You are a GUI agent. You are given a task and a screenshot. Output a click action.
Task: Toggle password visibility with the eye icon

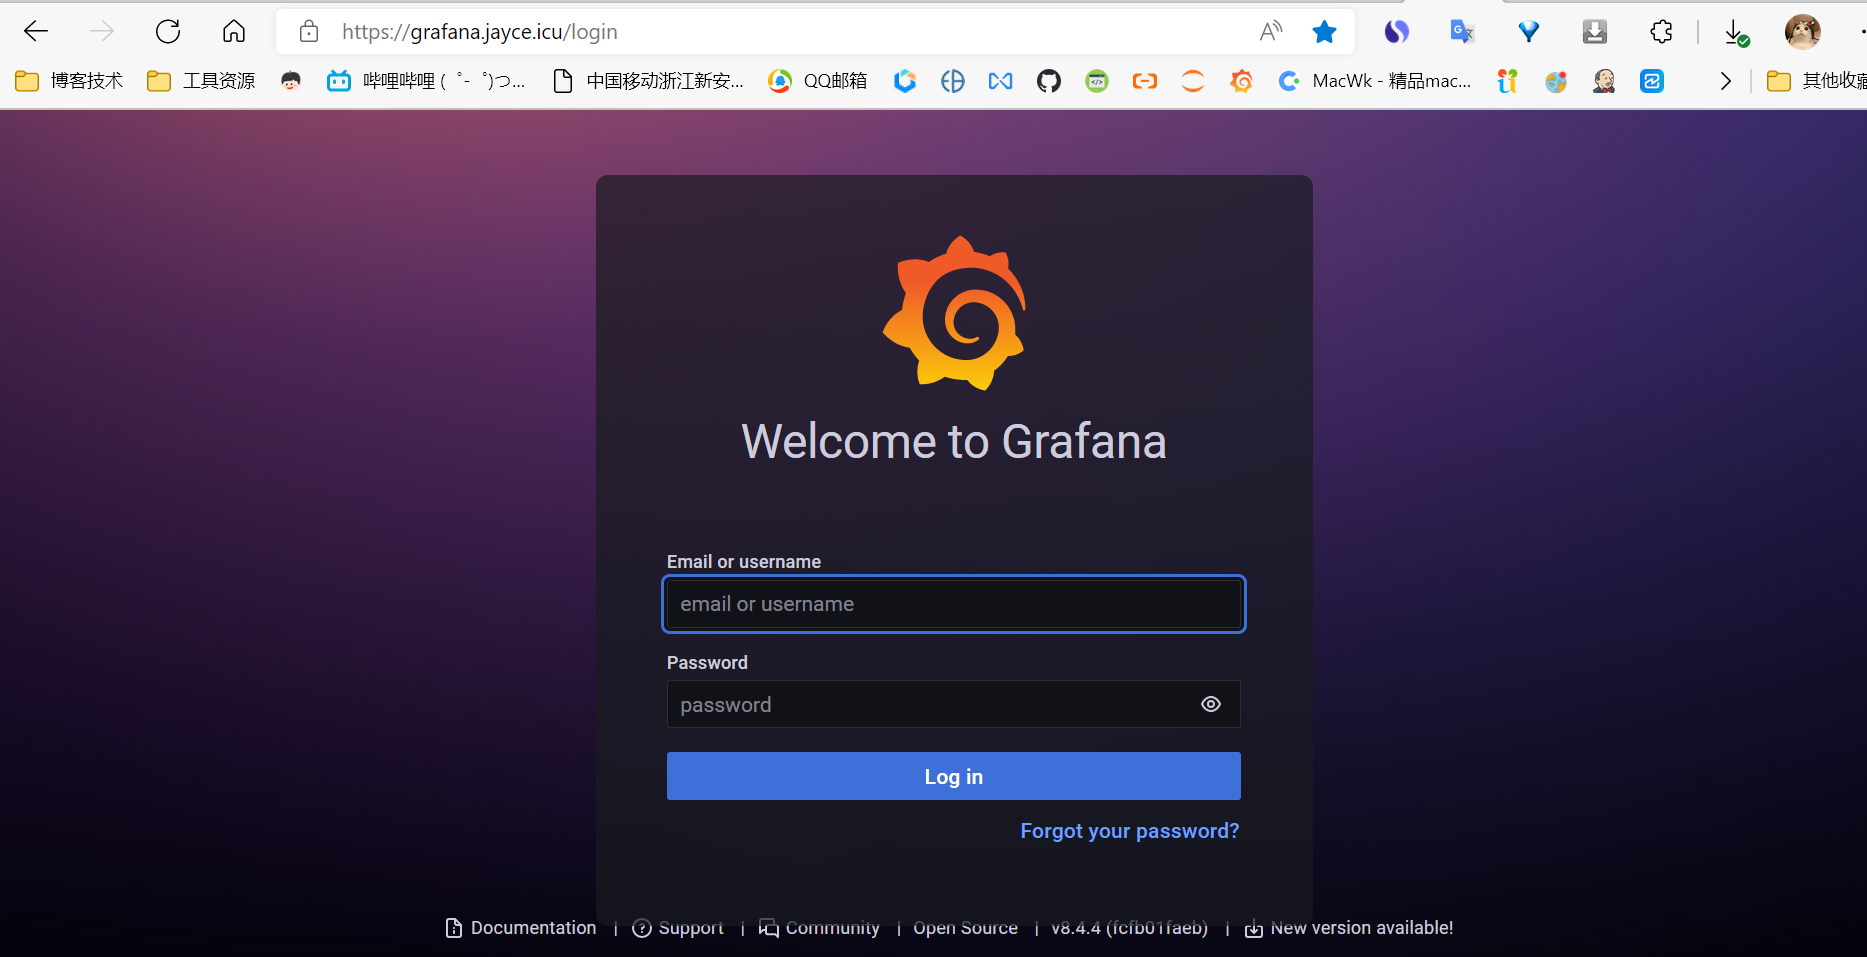coord(1210,704)
